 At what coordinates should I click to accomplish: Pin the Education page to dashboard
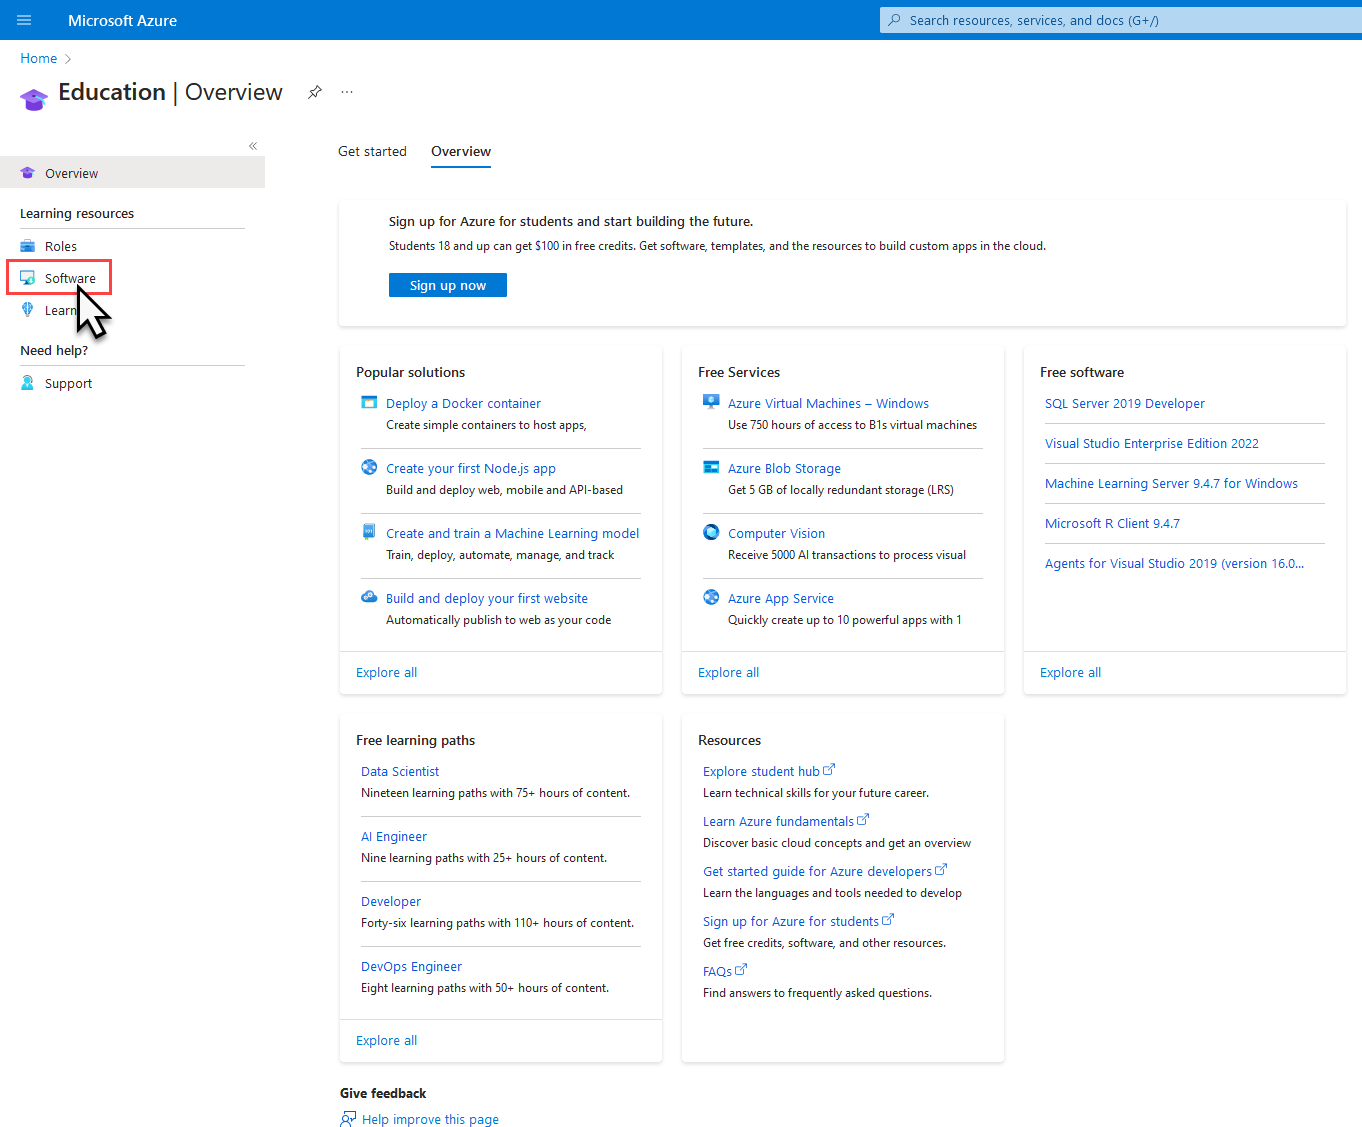tap(315, 92)
